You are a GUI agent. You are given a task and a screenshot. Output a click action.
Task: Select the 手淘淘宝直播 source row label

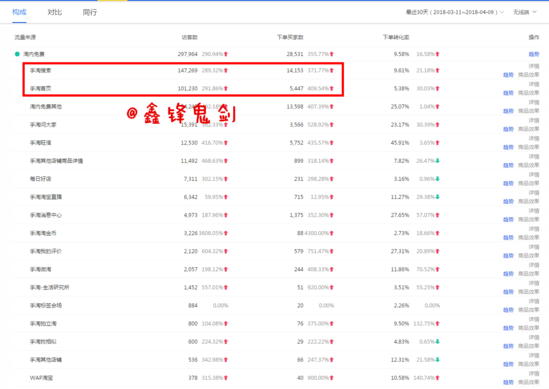[x=46, y=197]
